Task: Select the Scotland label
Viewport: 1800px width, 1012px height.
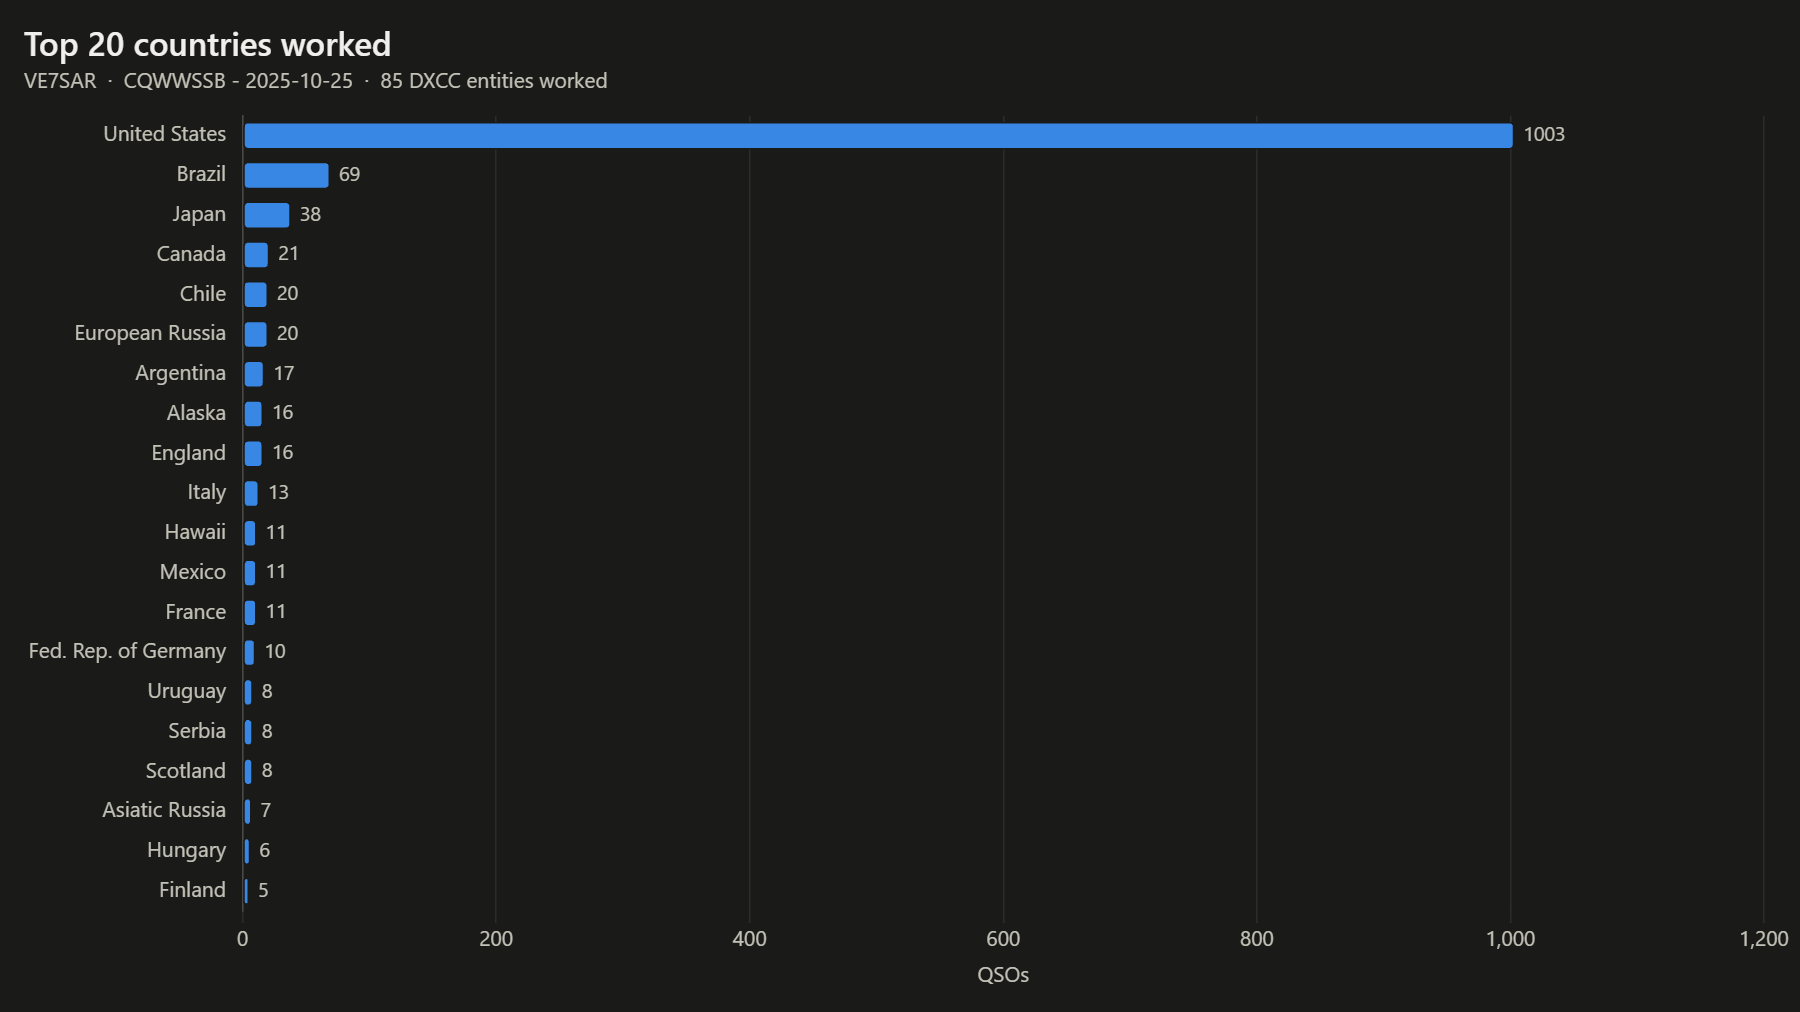Action: (186, 771)
